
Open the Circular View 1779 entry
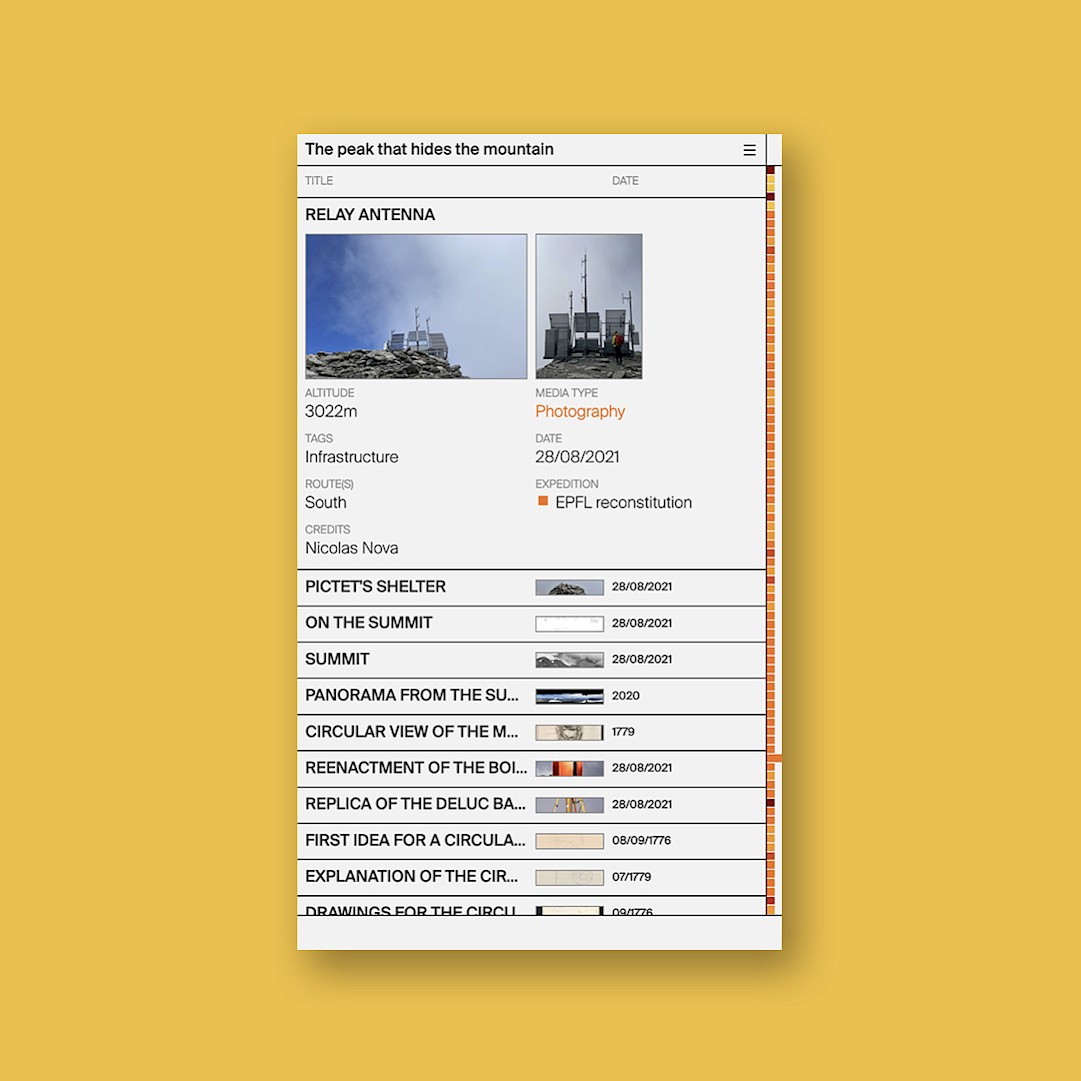pyautogui.click(x=412, y=732)
